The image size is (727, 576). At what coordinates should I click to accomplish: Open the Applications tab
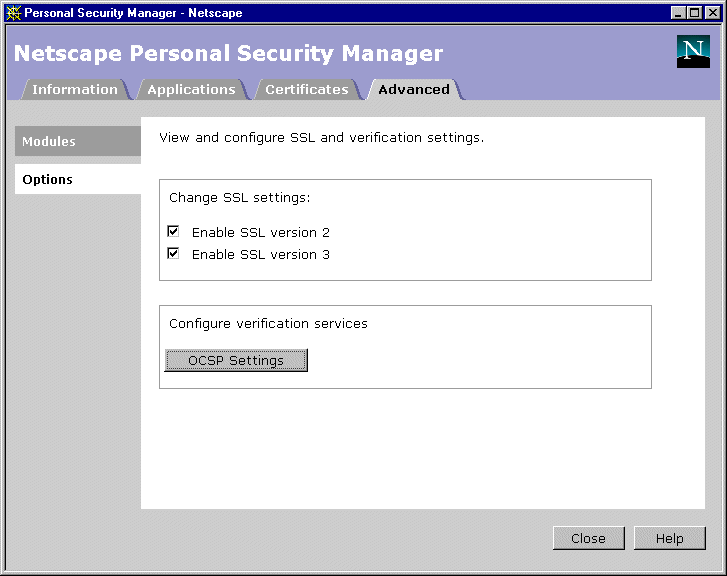(191, 89)
